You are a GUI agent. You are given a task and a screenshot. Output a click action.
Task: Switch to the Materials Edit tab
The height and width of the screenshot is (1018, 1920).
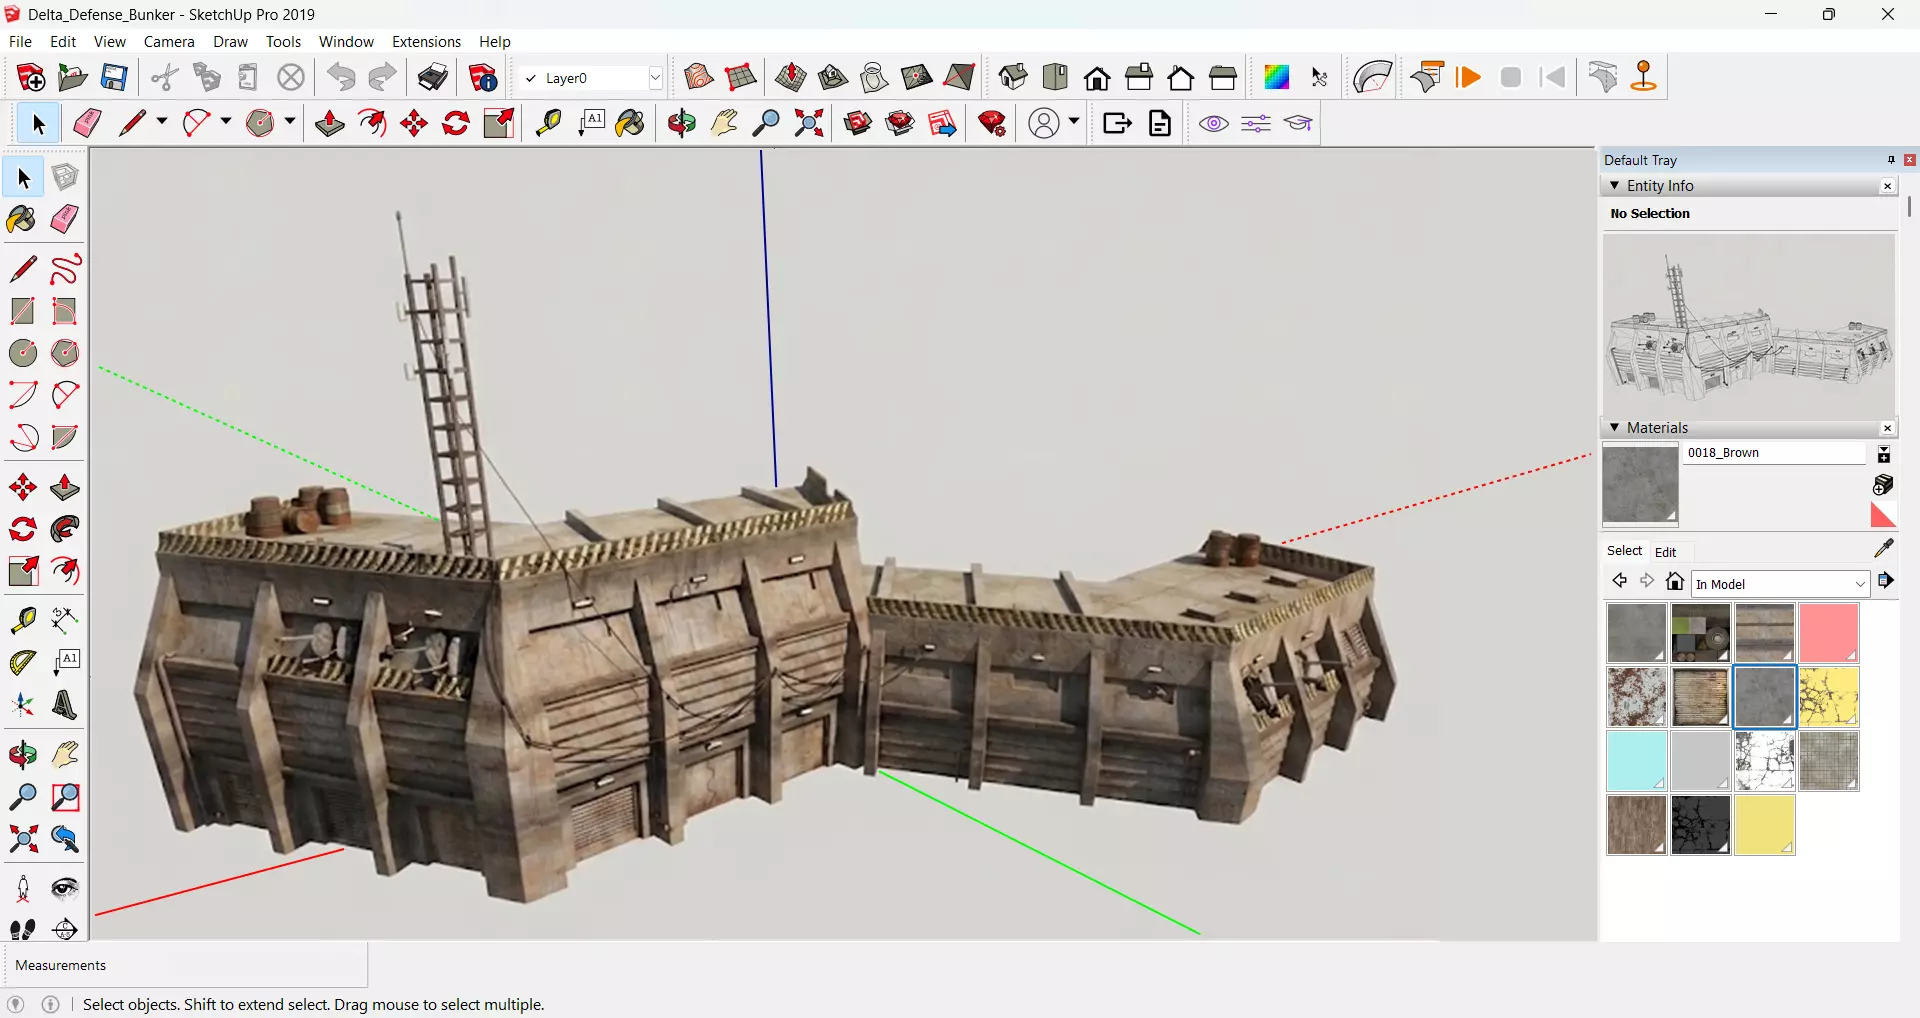1665,552
